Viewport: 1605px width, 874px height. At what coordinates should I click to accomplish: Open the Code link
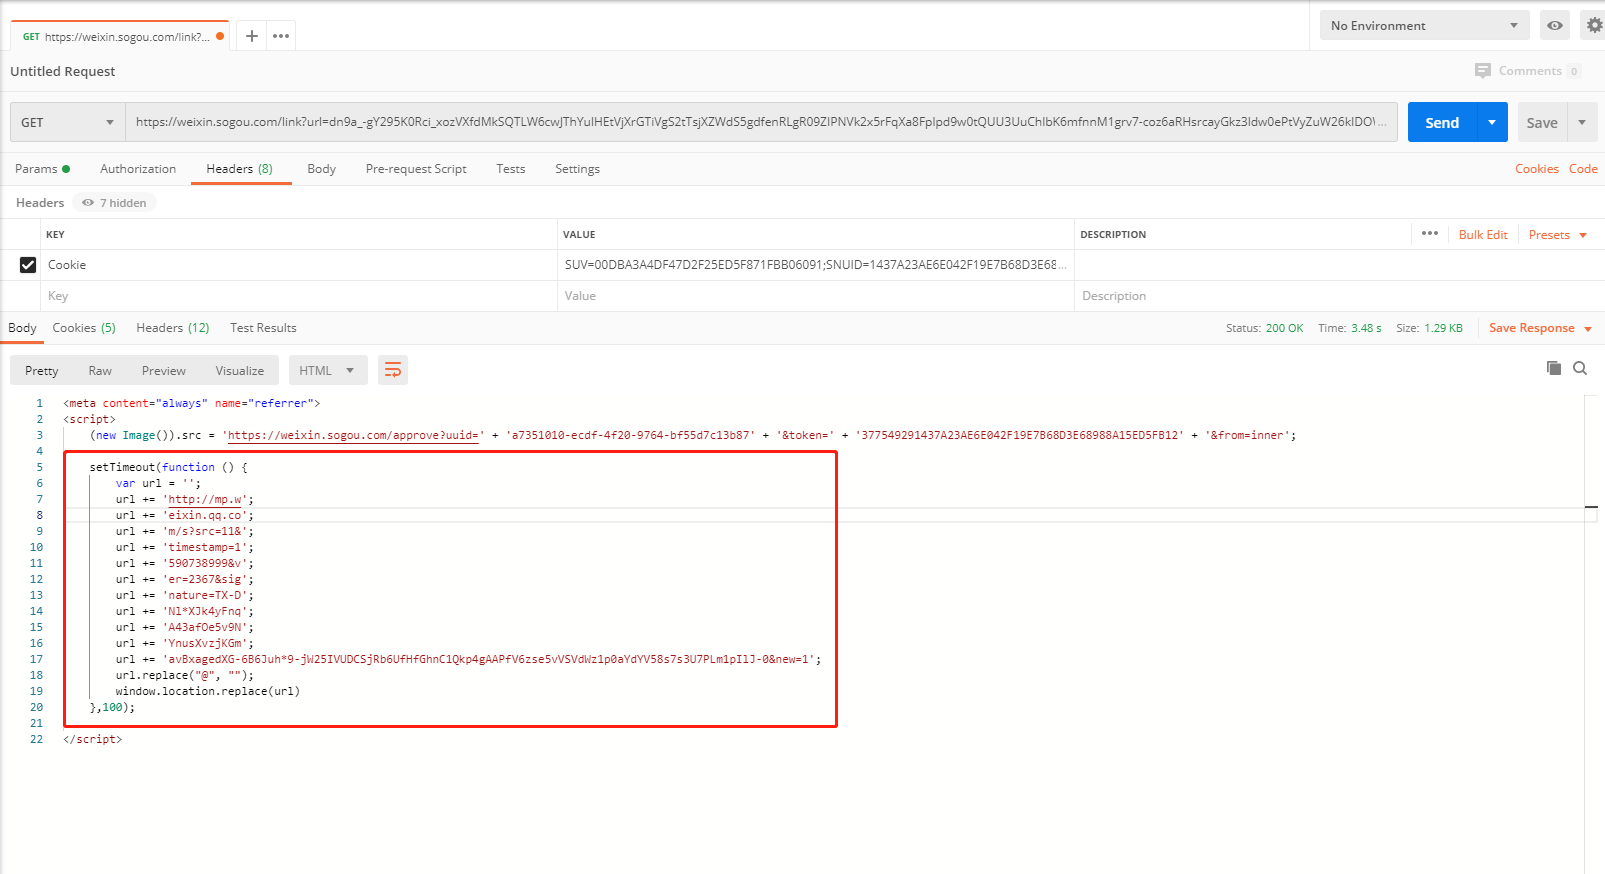point(1583,169)
